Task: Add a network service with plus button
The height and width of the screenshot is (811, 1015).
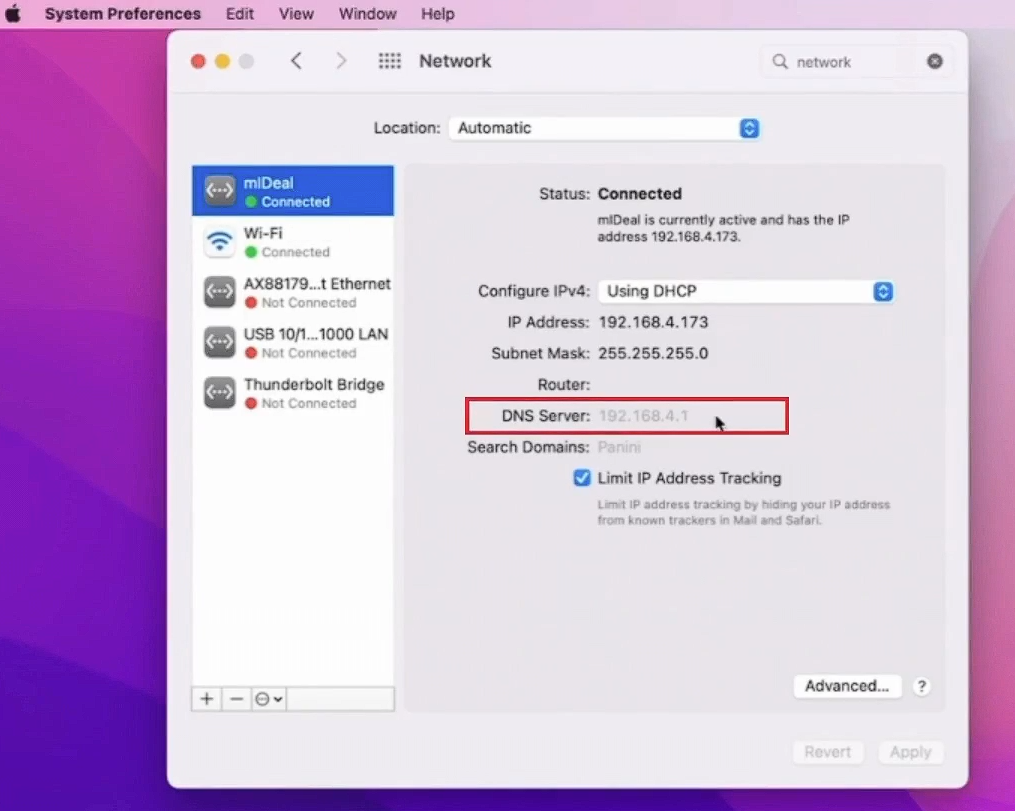Action: (207, 699)
